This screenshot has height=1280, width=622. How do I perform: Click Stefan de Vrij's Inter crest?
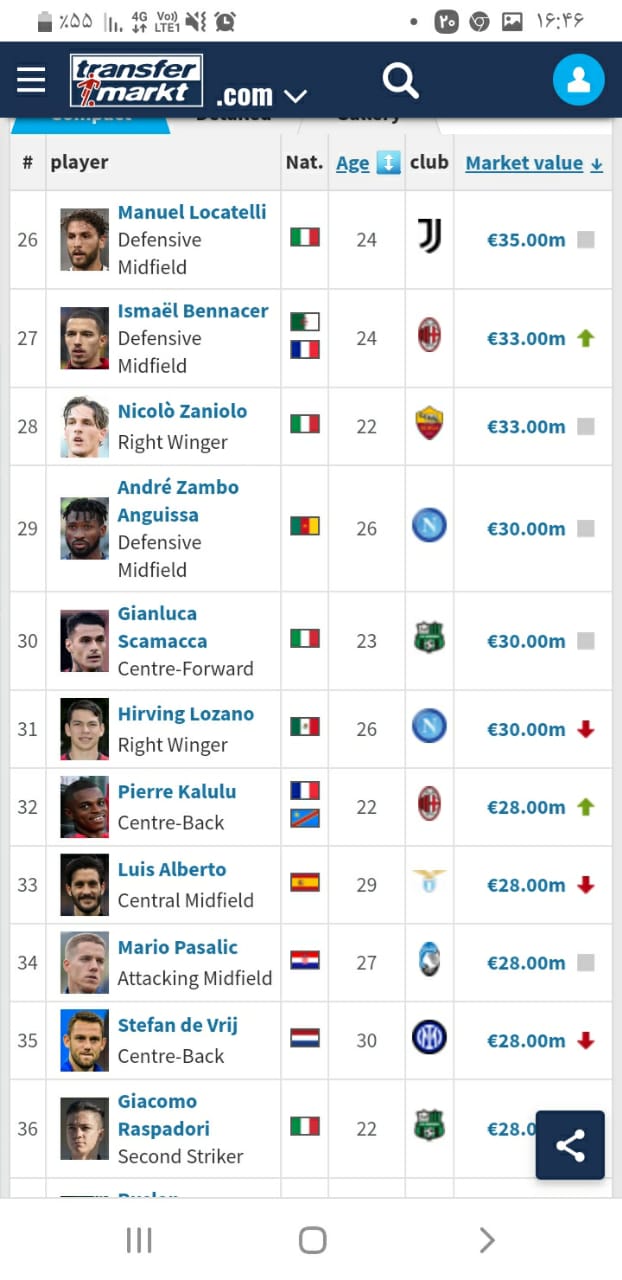pos(429,1039)
